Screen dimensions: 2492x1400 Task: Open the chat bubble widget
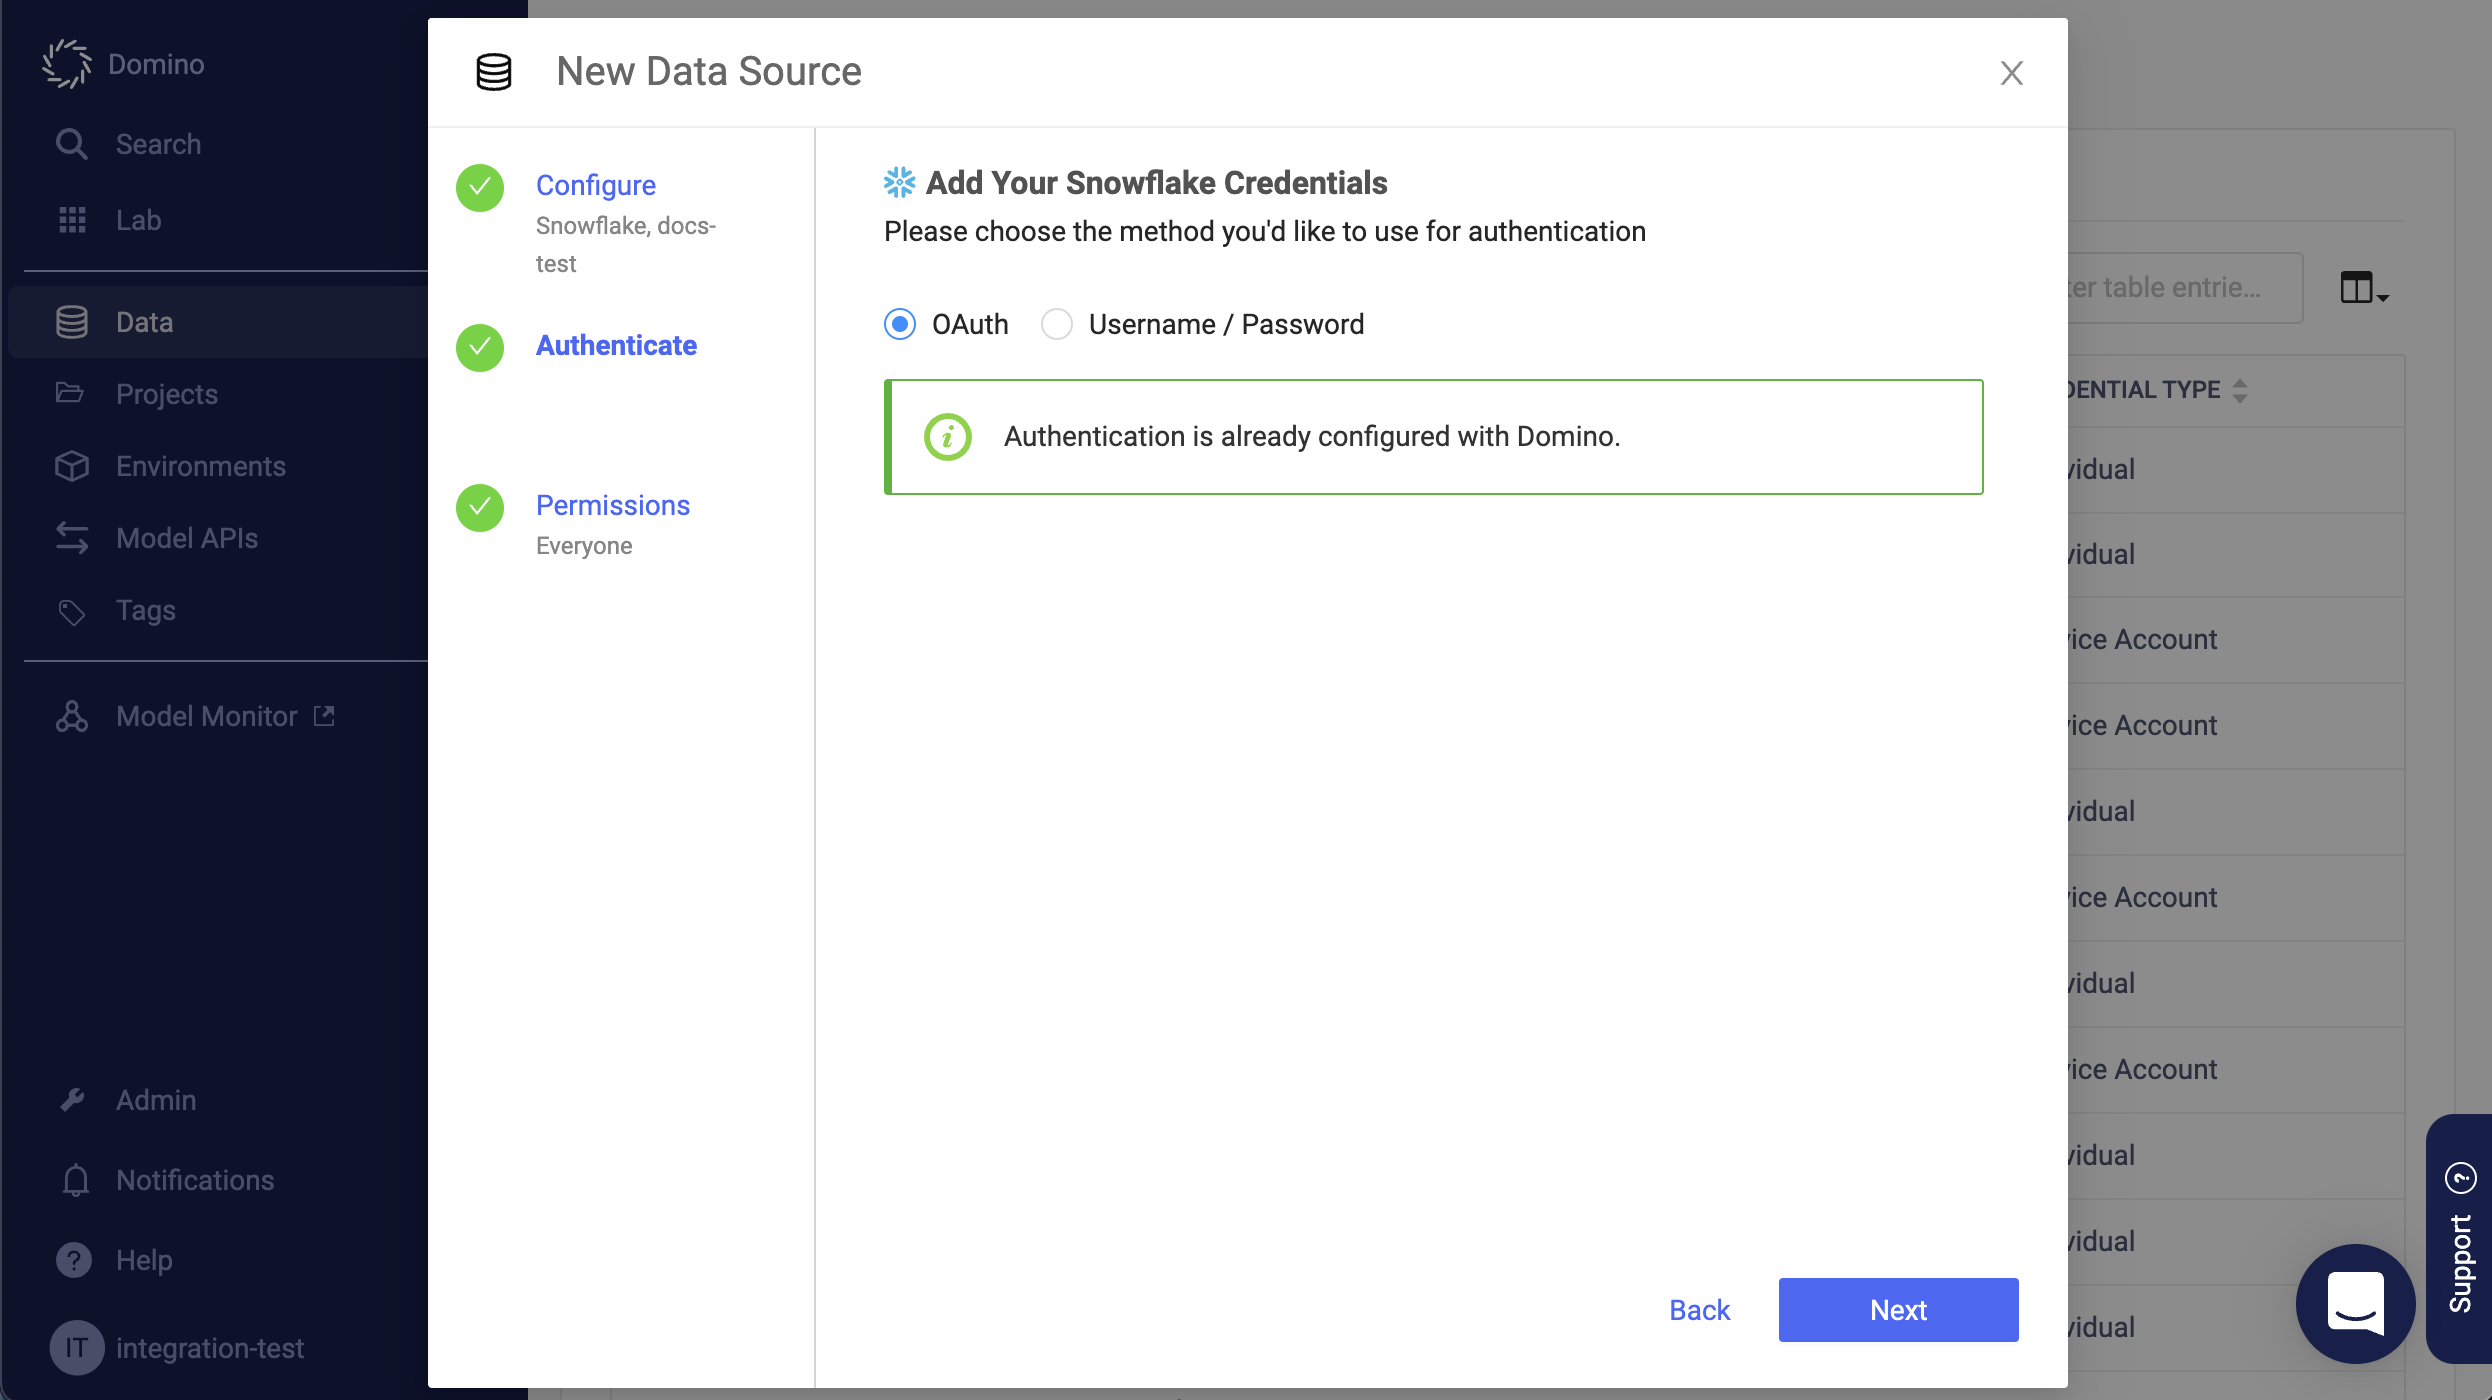tap(2356, 1304)
